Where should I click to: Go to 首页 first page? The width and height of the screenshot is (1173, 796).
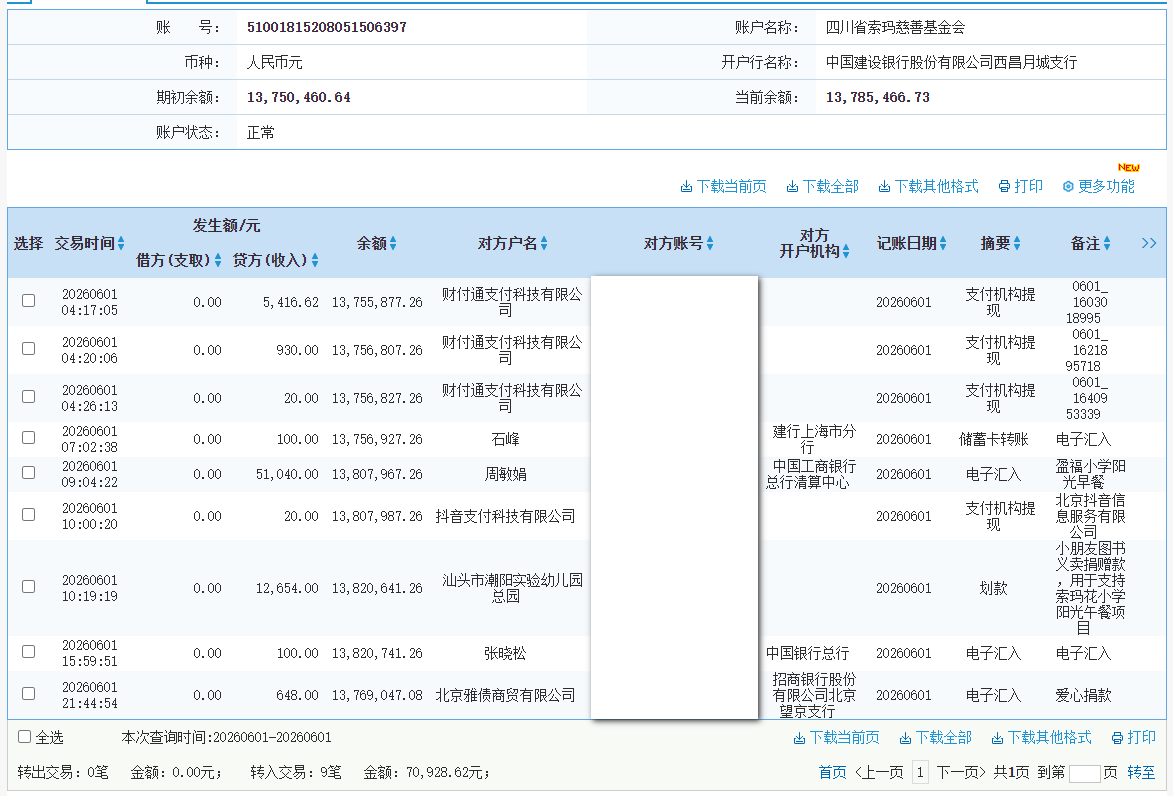(x=833, y=773)
